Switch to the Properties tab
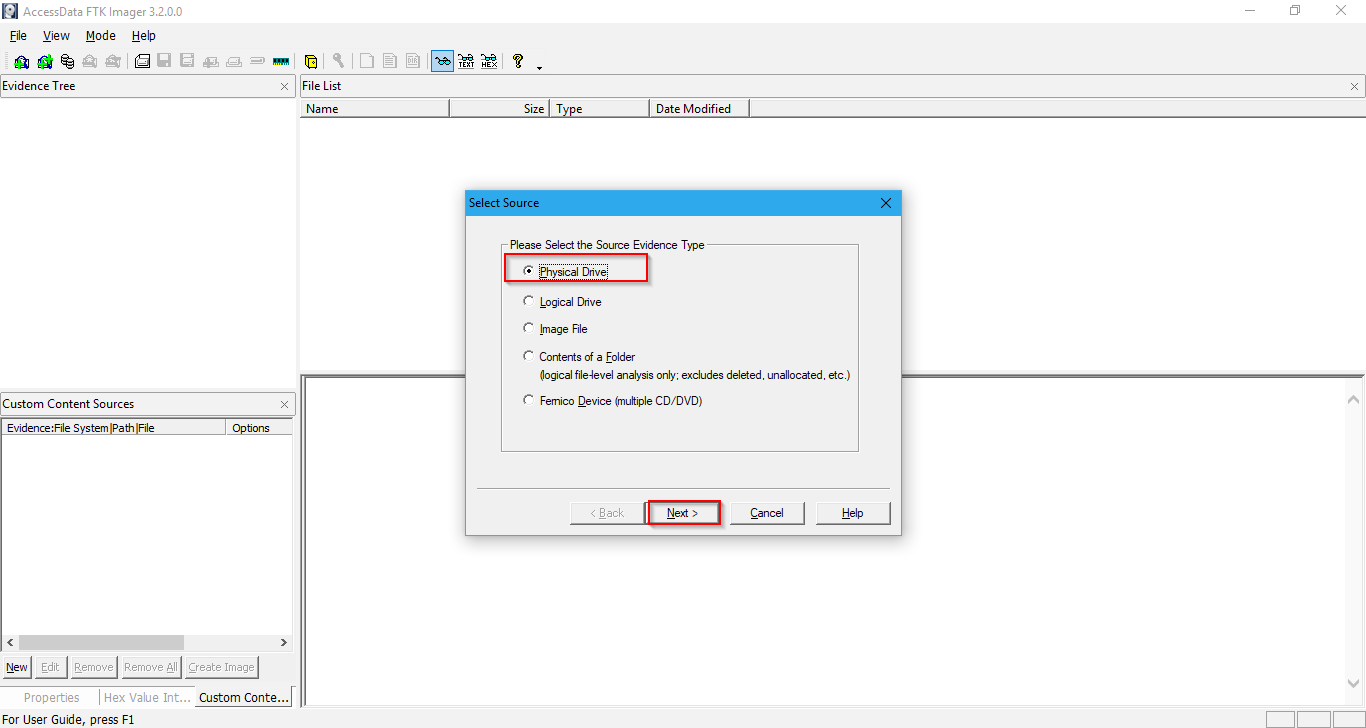Screen dimensions: 1366x728 point(51,698)
